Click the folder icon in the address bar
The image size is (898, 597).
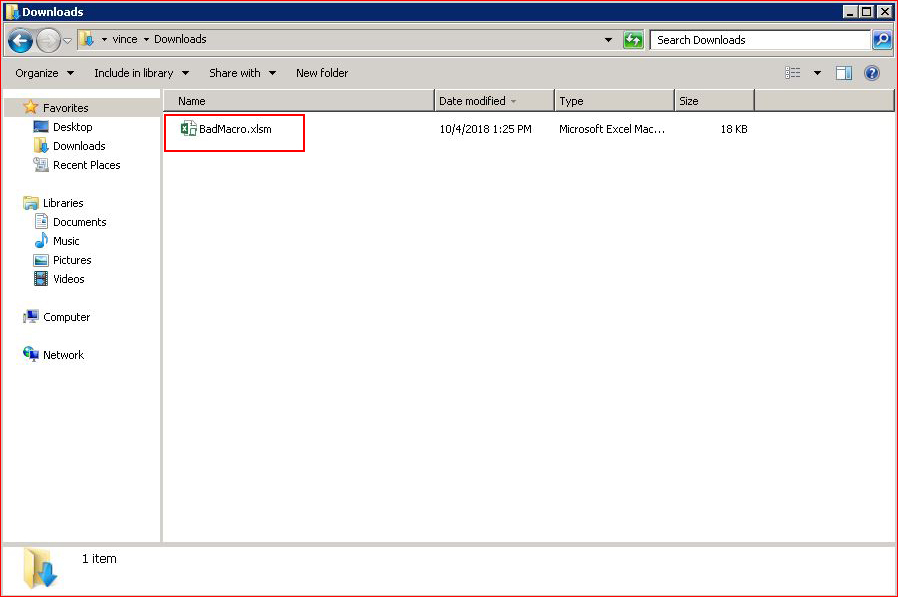(x=86, y=39)
